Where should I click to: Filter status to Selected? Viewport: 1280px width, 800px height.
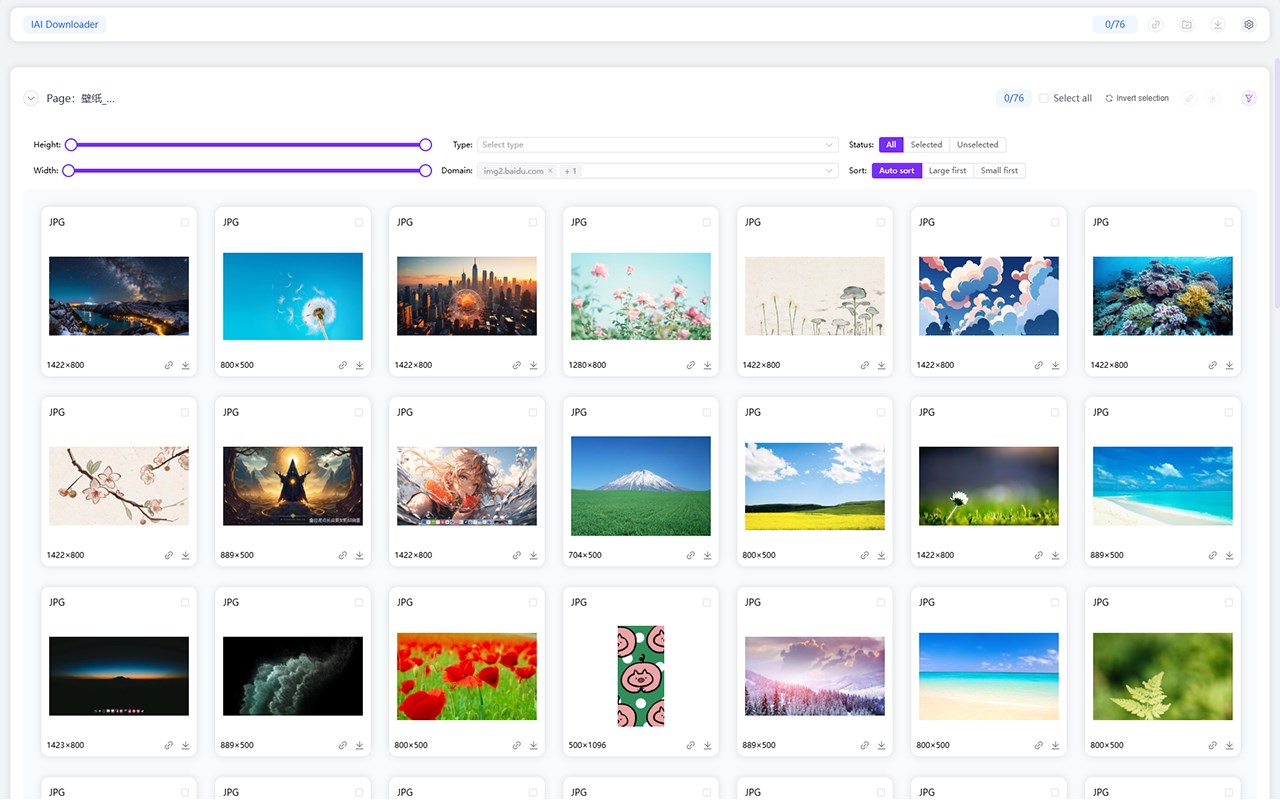point(926,145)
